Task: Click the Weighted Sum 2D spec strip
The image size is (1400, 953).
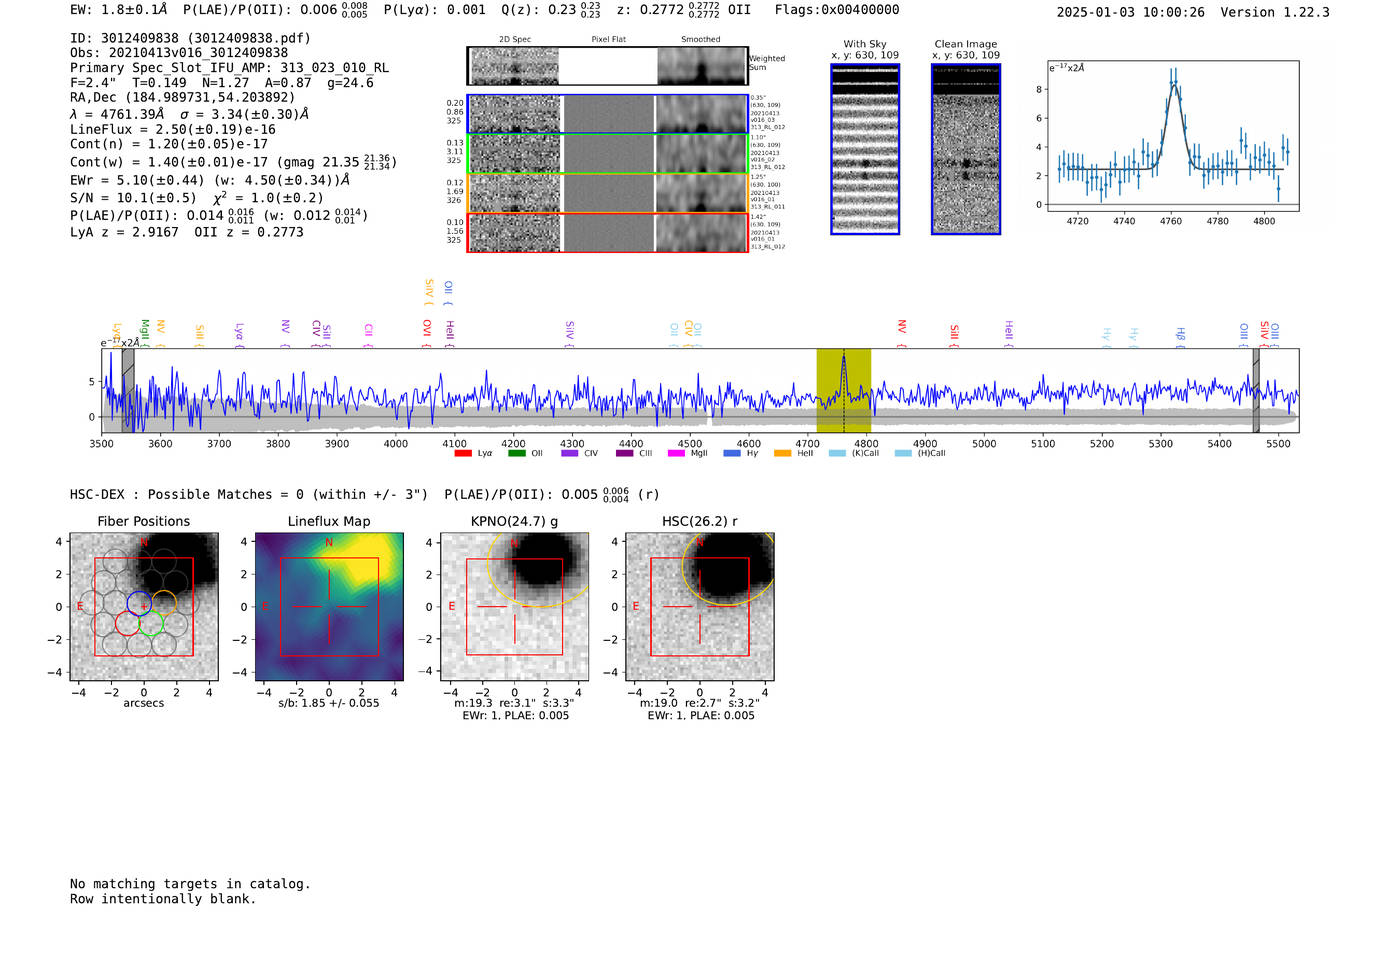Action: [x=608, y=66]
